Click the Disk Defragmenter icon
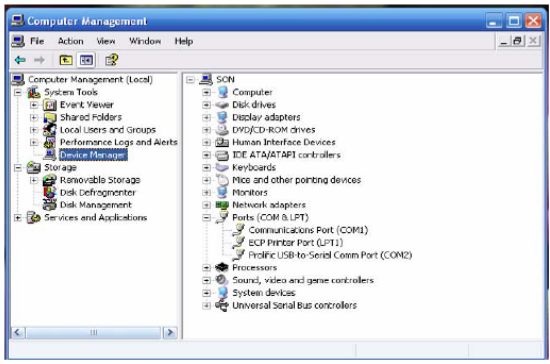Screen dimensions: 550x364 click(x=49, y=192)
